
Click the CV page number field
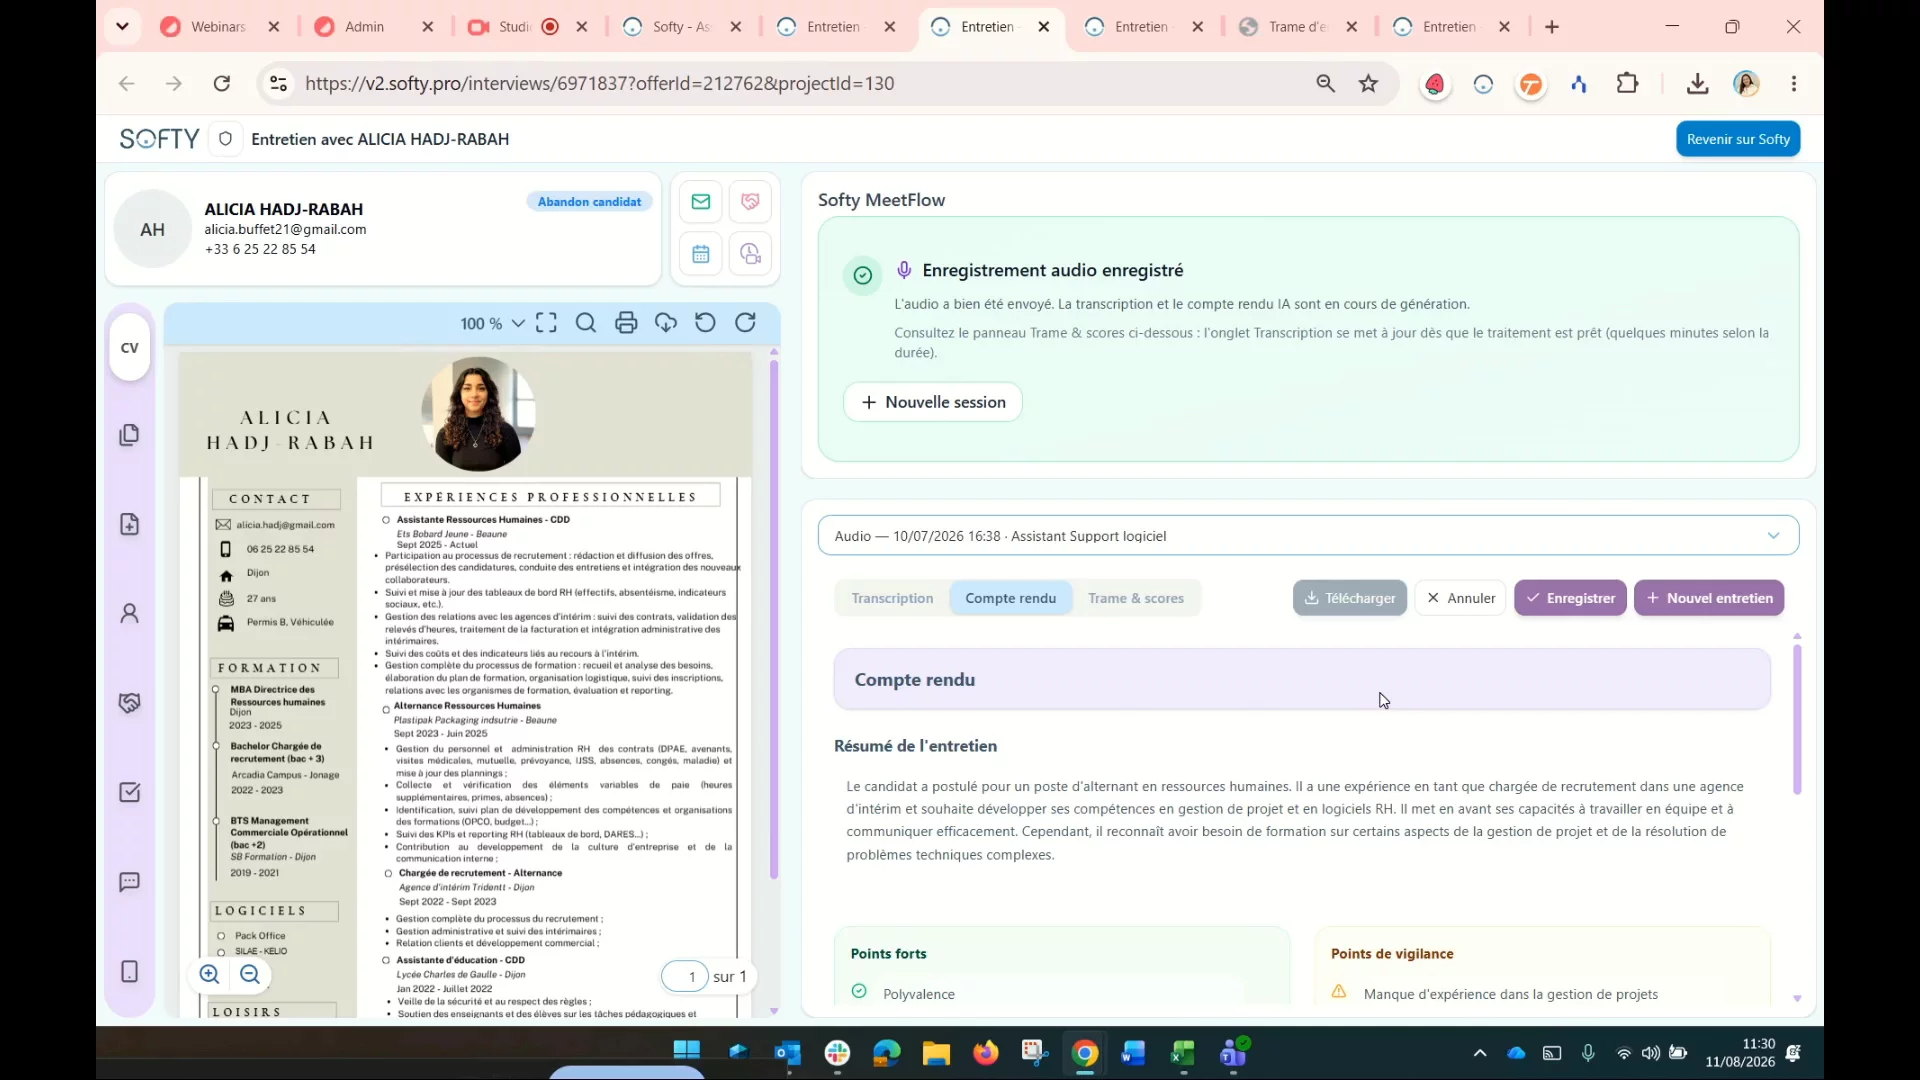point(686,977)
